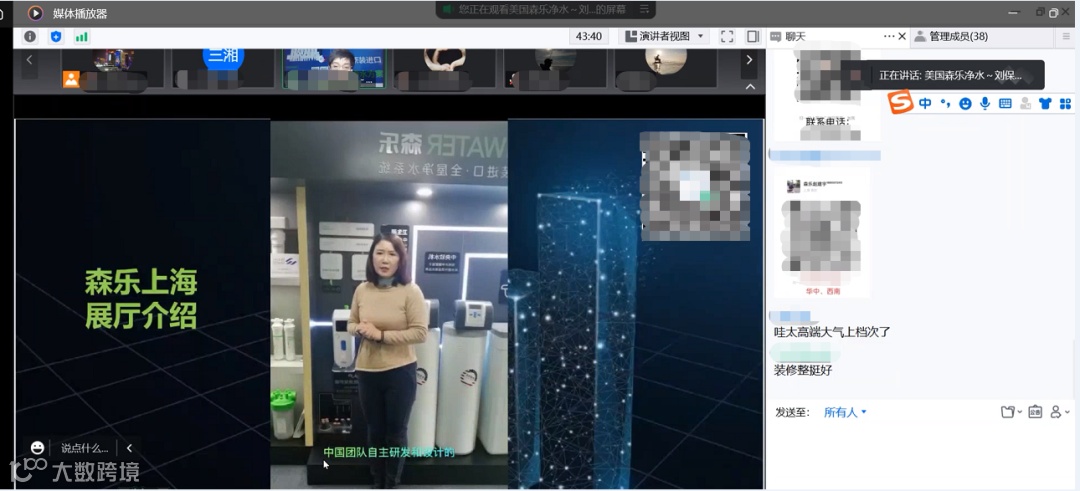Show previous participant thumbnails

[29, 60]
